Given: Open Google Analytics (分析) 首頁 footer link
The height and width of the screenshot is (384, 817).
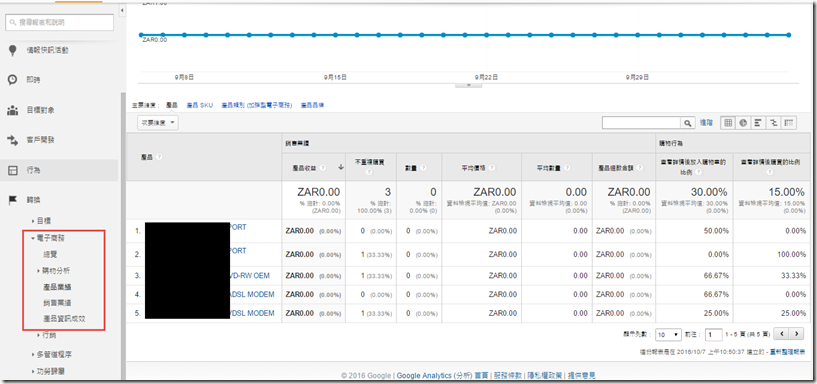Looking at the screenshot, I should 443,375.
